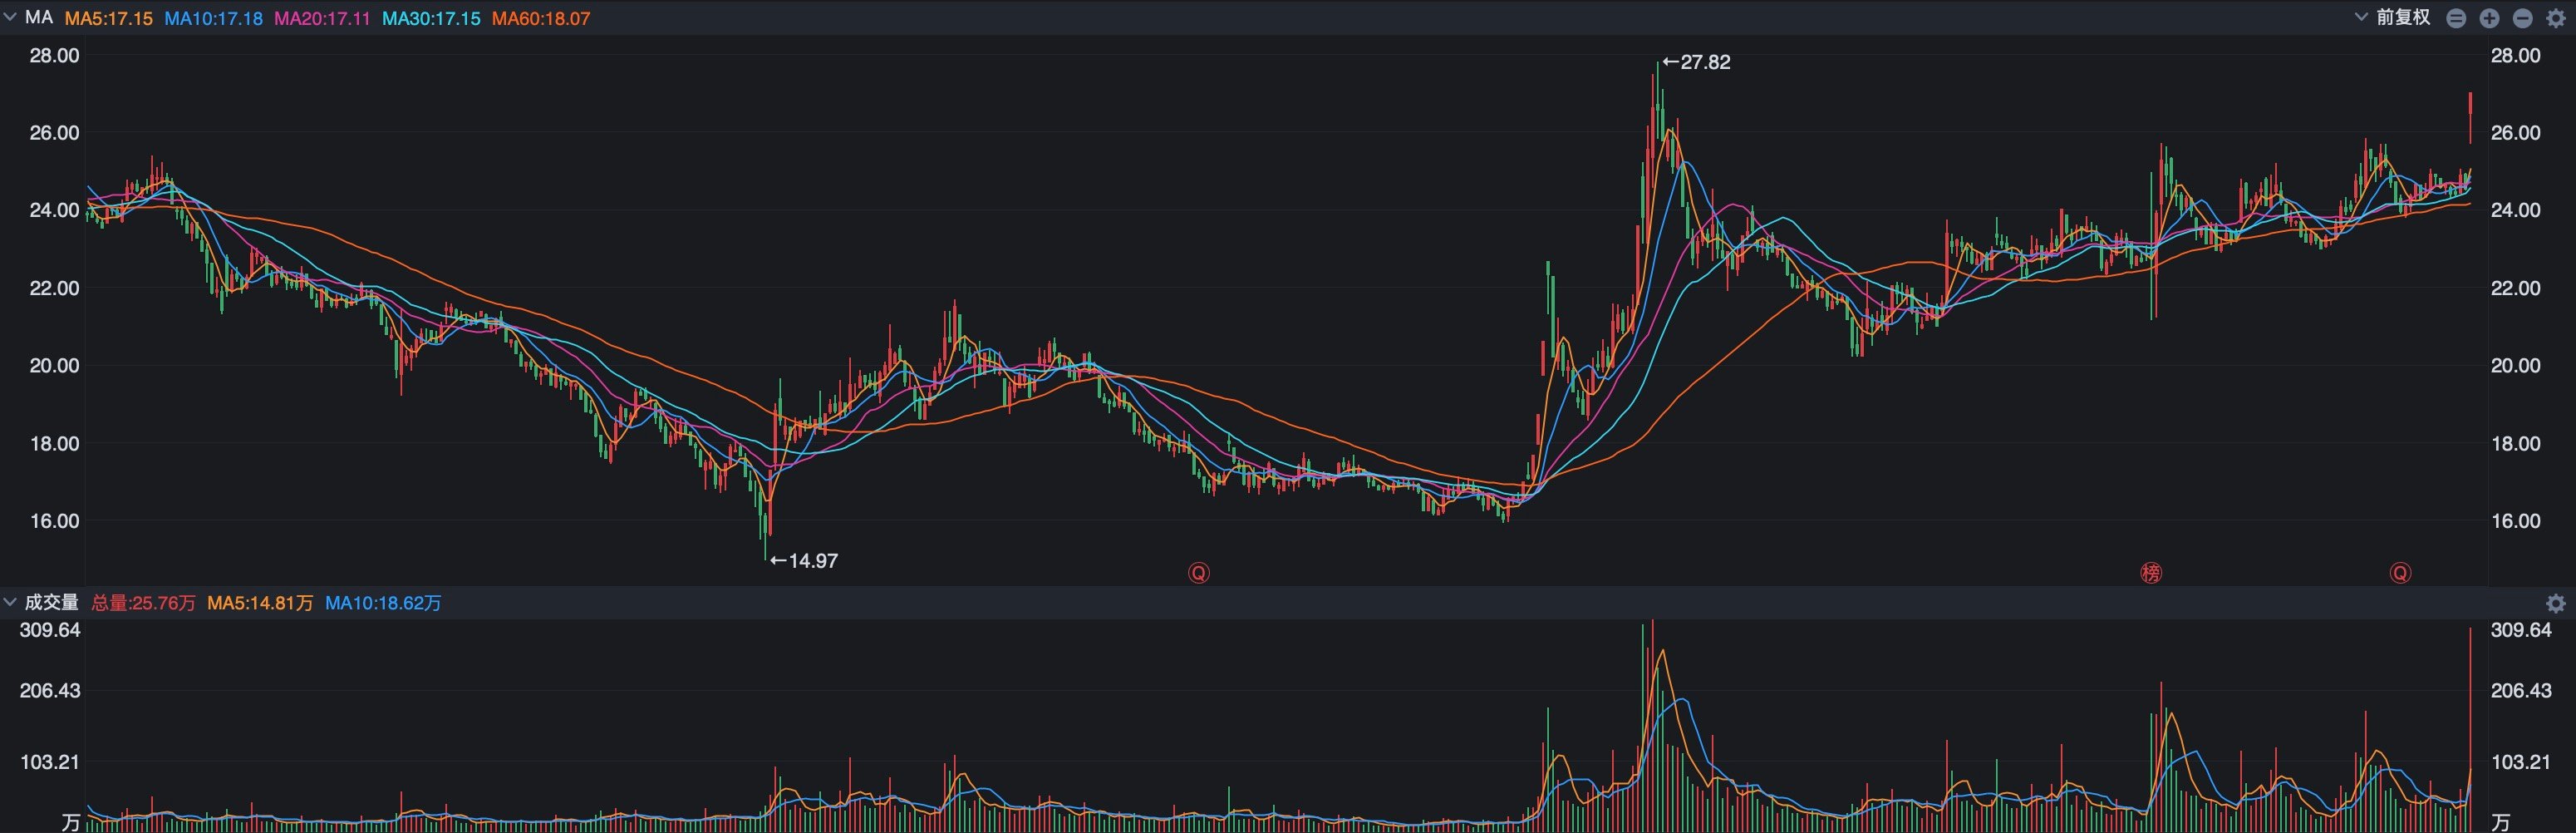Select the MA60:18.07 legend entry
Screen dimensions: 2576x833
[x=541, y=19]
